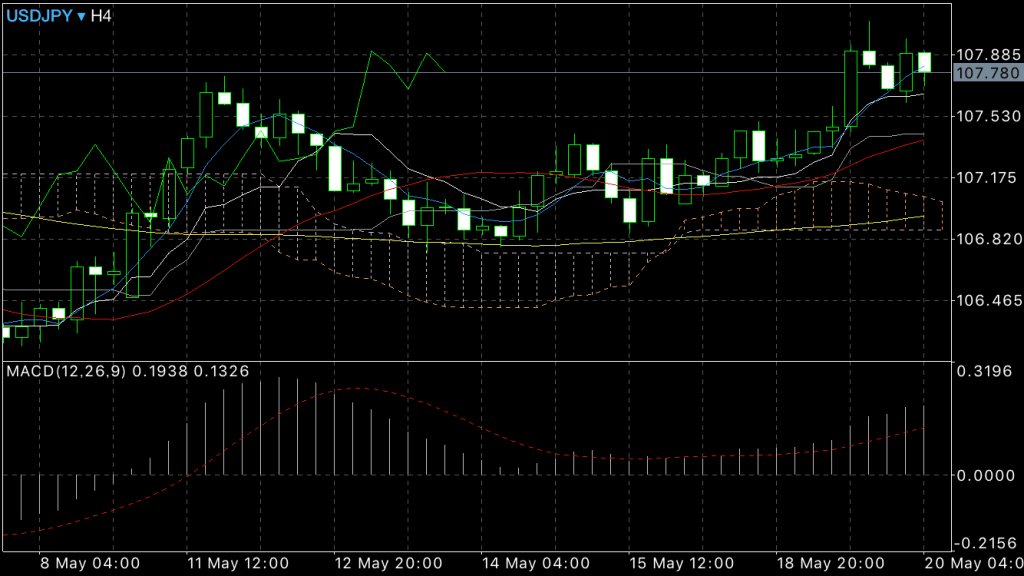Click the 106.465 price axis label

(988, 300)
